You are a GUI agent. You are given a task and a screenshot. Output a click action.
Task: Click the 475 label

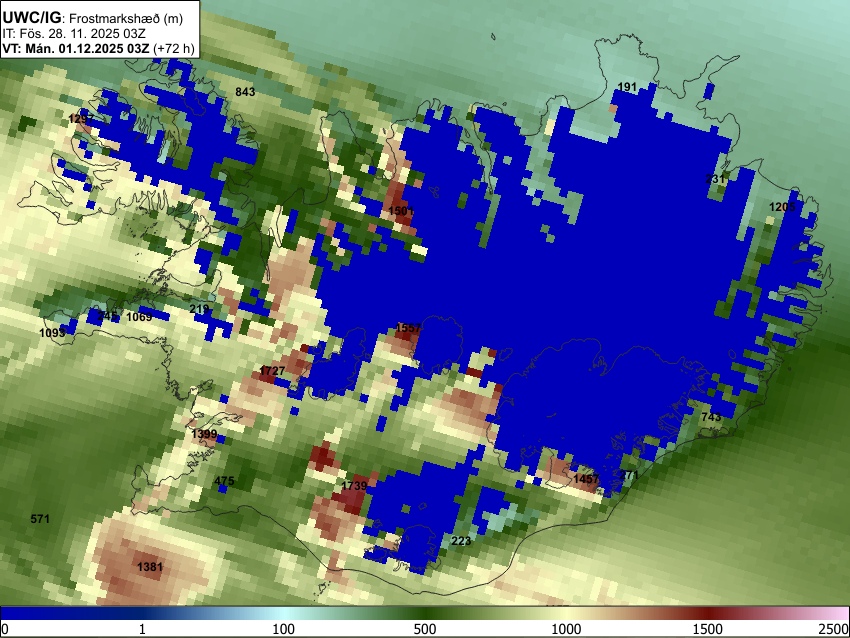(x=224, y=480)
